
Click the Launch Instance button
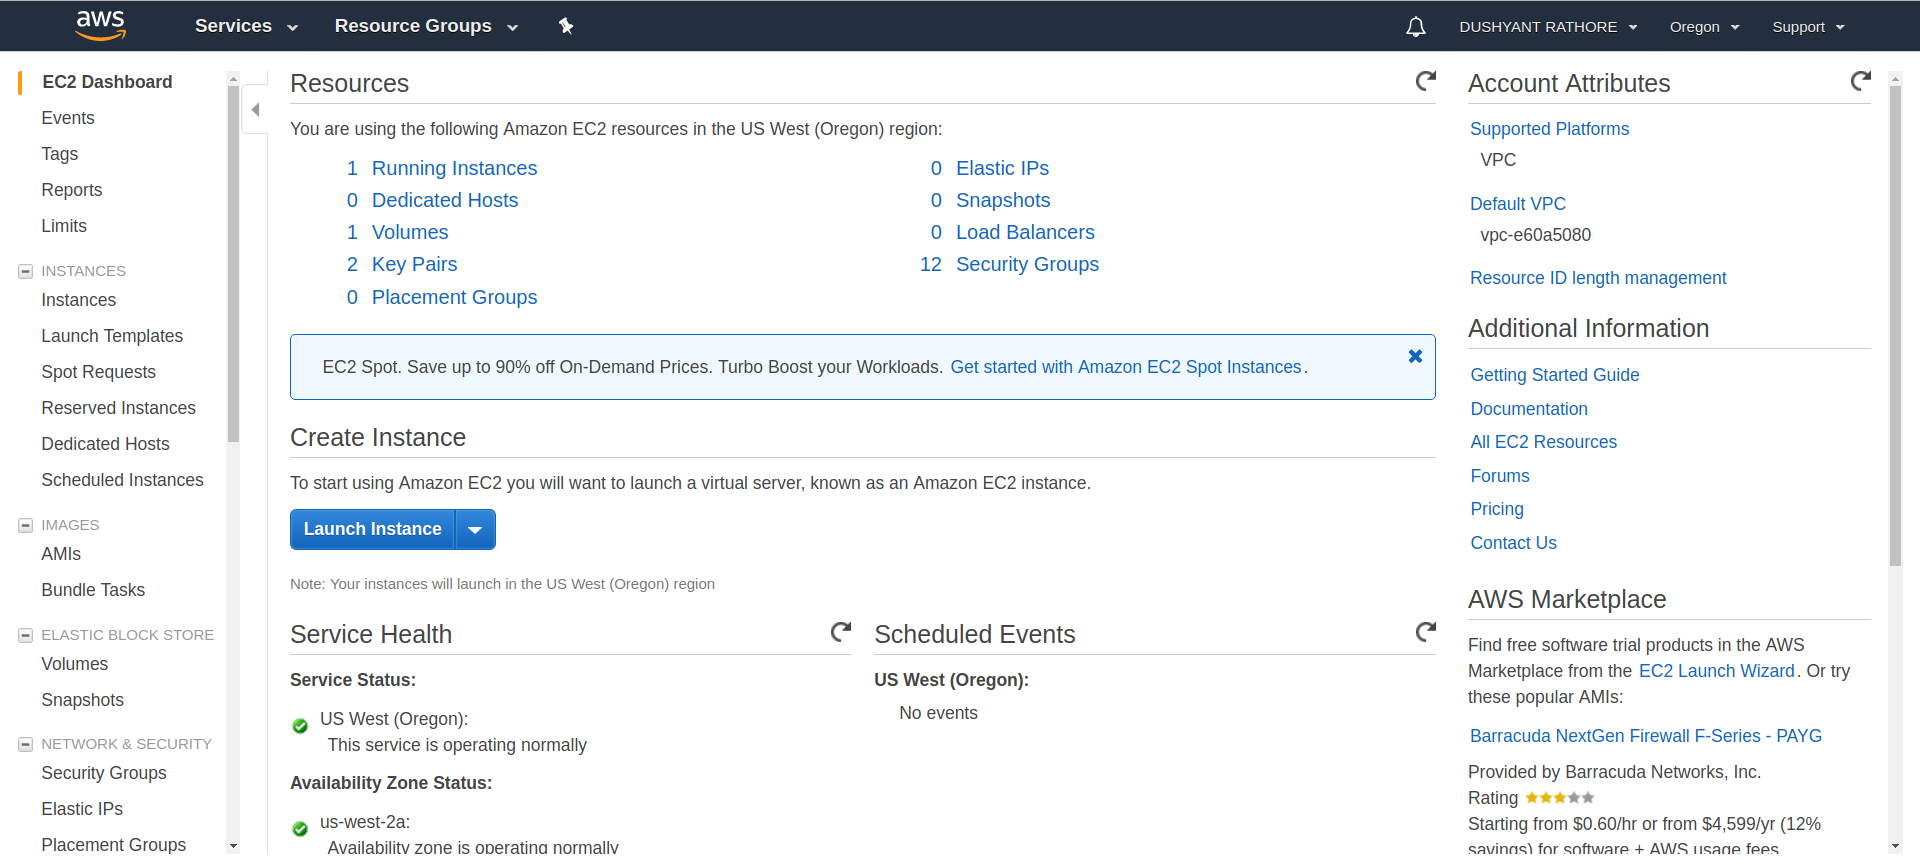(x=373, y=530)
